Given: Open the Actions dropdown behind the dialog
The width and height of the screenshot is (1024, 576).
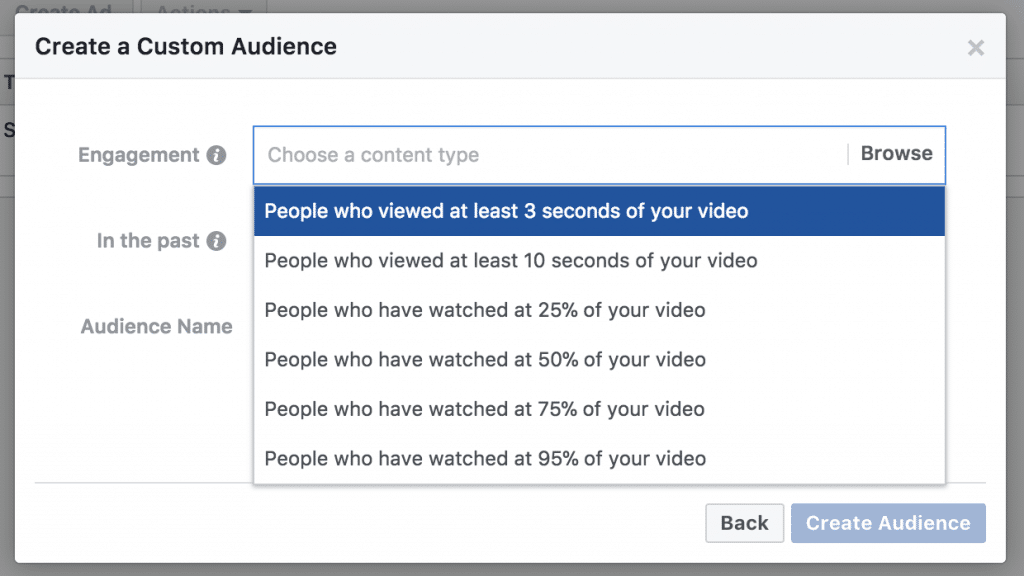Looking at the screenshot, I should [x=202, y=8].
